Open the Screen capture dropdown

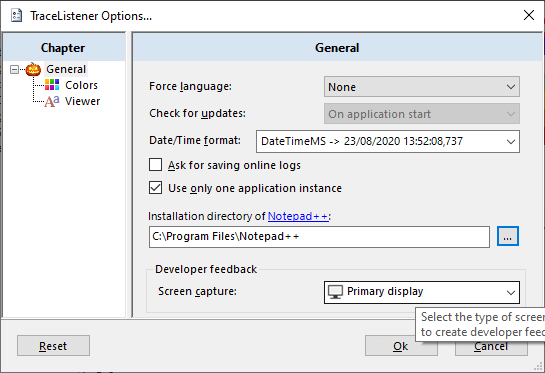(422, 292)
